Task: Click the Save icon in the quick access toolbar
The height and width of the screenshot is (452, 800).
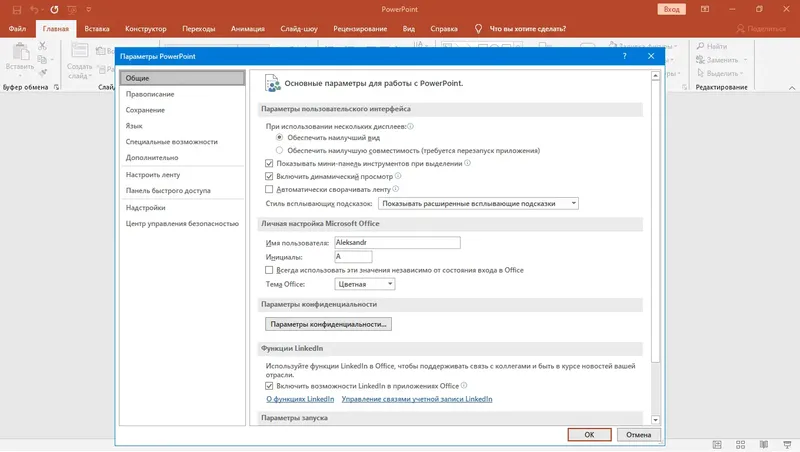Action: click(17, 9)
